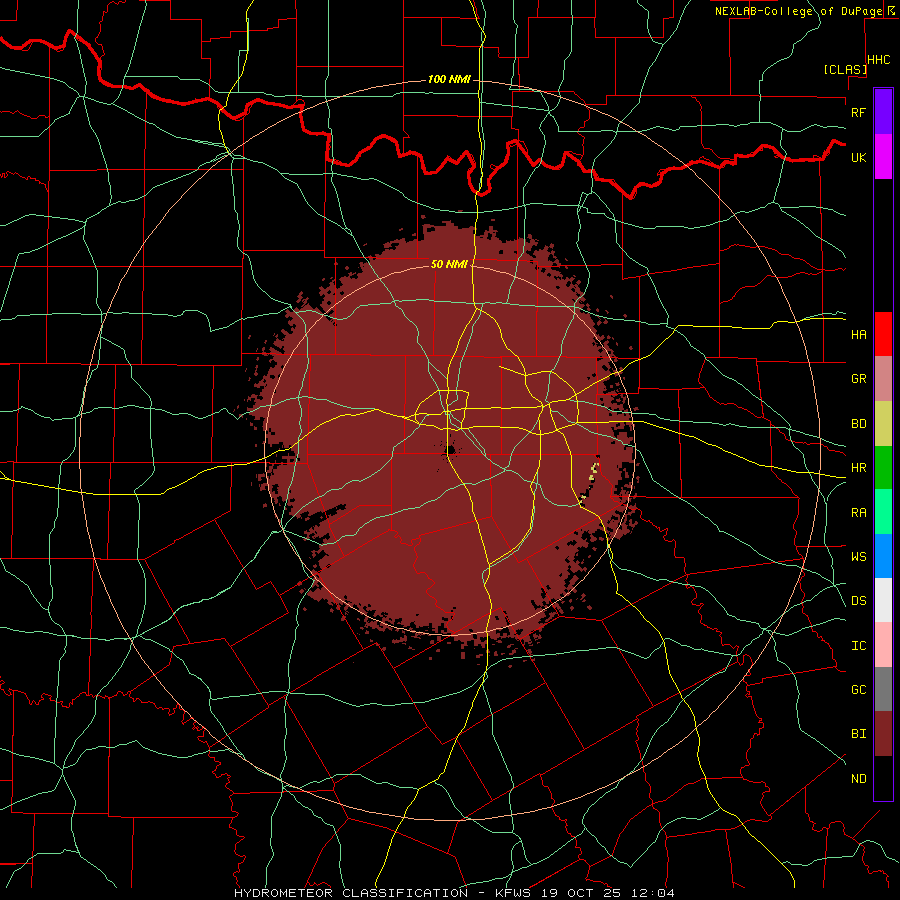Click the GC legend label
Screen dimensions: 900x900
click(858, 689)
